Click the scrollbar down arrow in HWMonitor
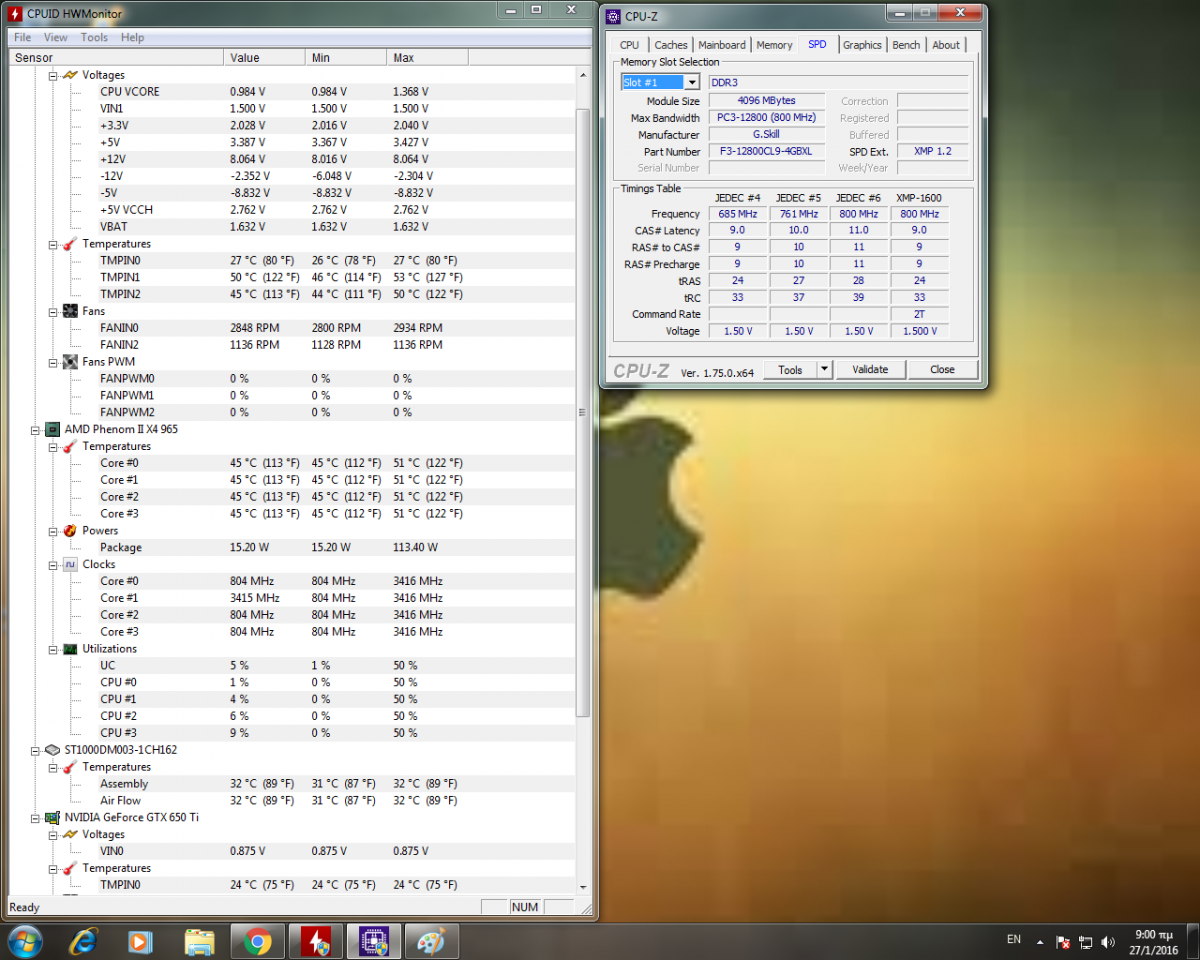1200x960 pixels. 584,886
